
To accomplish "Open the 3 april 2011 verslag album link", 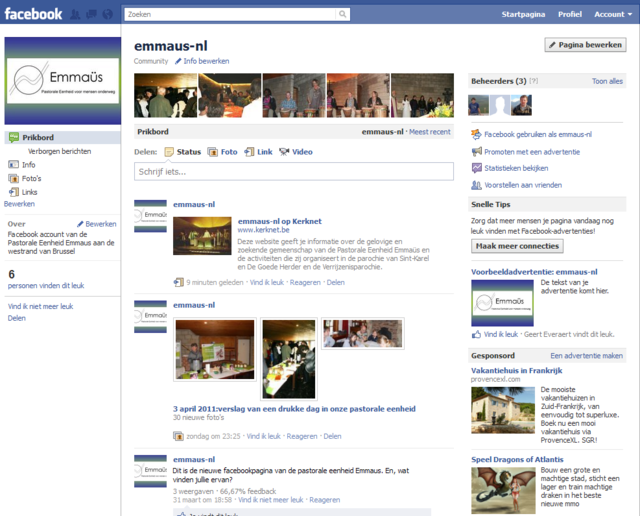I will tap(294, 409).
